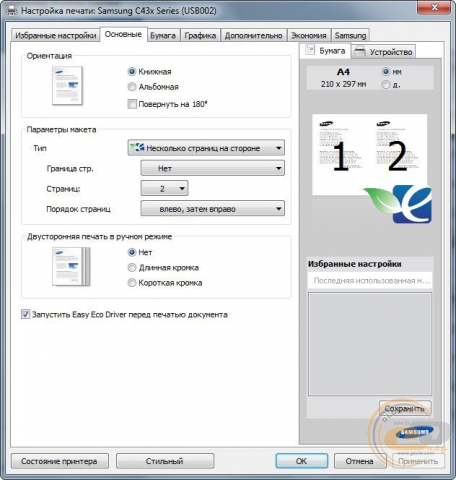The image size is (456, 480).
Task: Click the Отмена button
Action: [360, 461]
